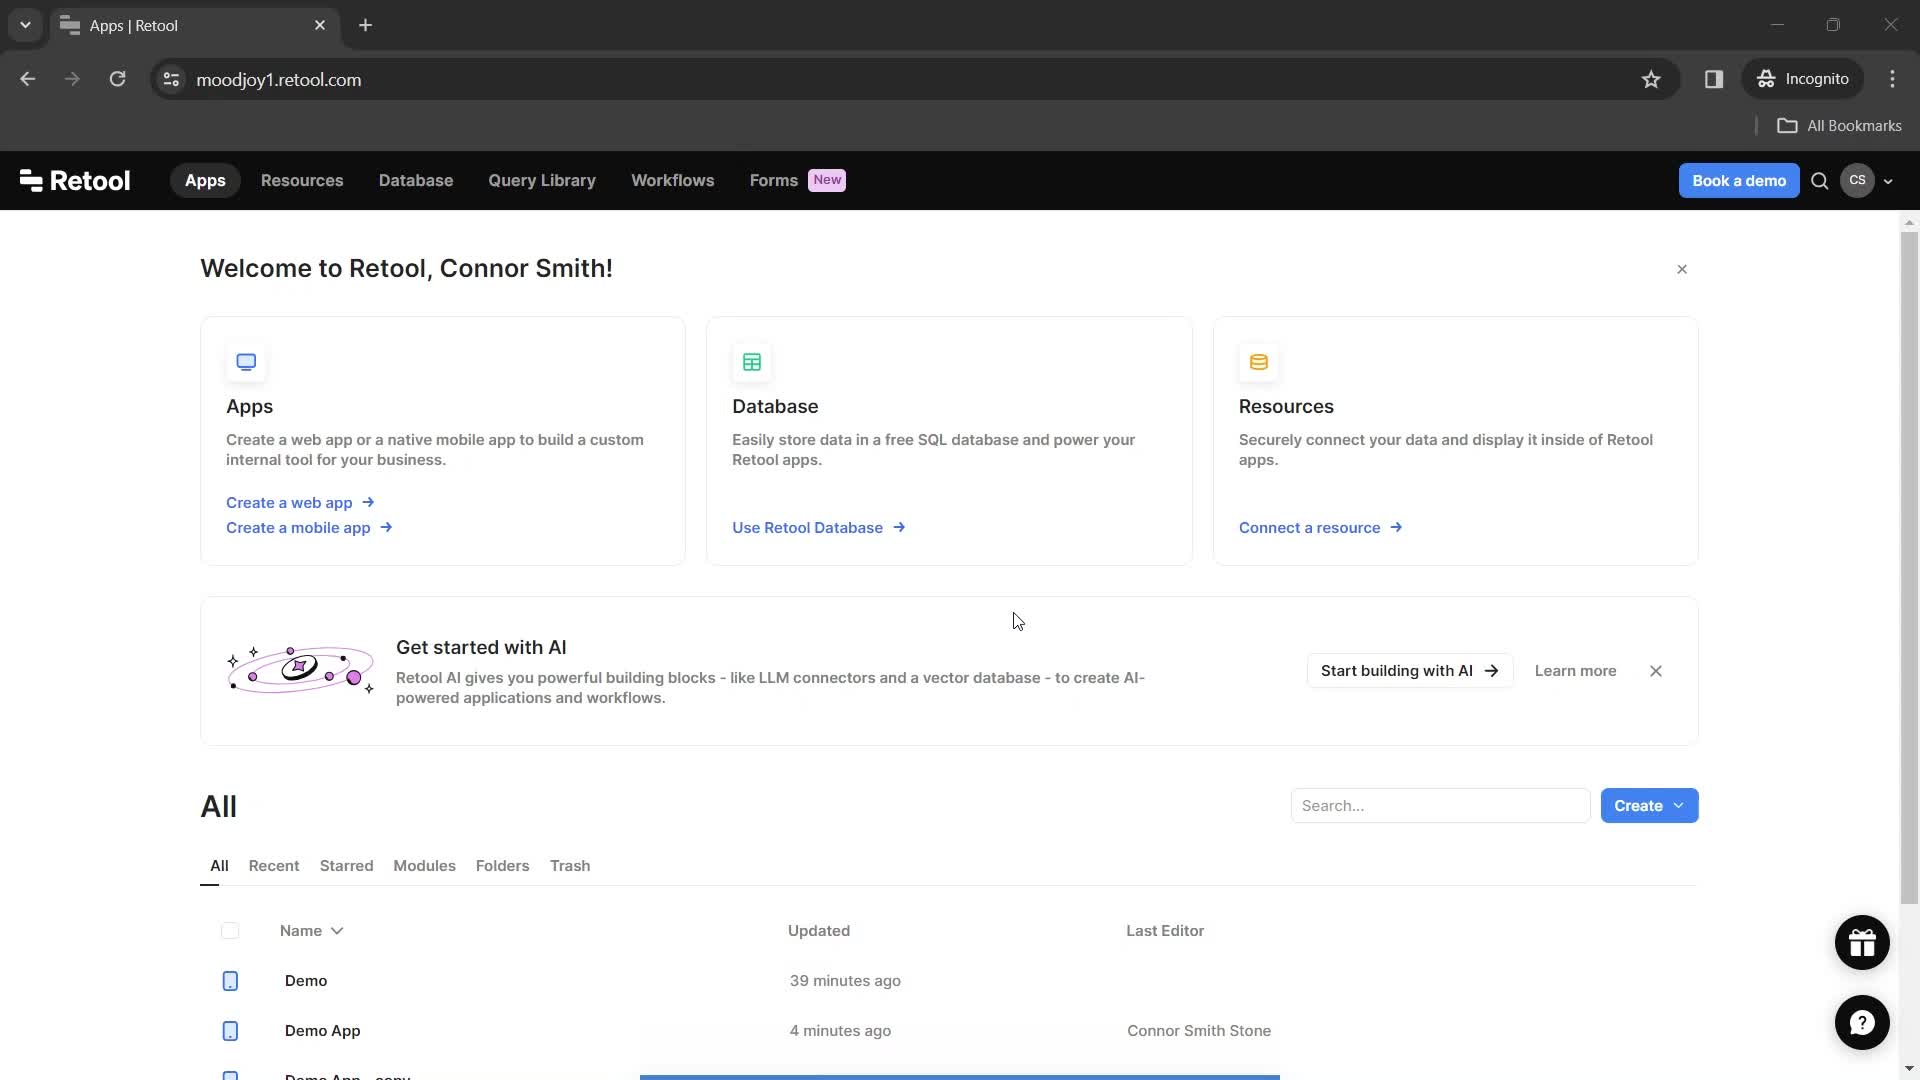
Task: Toggle the Demo App item checkbox
Action: click(x=229, y=1030)
